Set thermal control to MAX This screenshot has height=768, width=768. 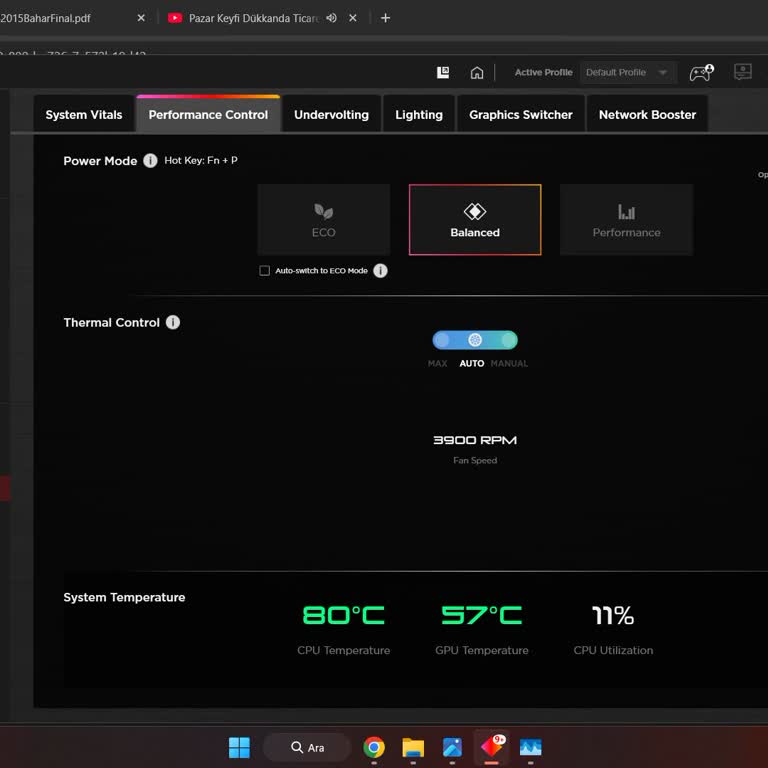(437, 363)
